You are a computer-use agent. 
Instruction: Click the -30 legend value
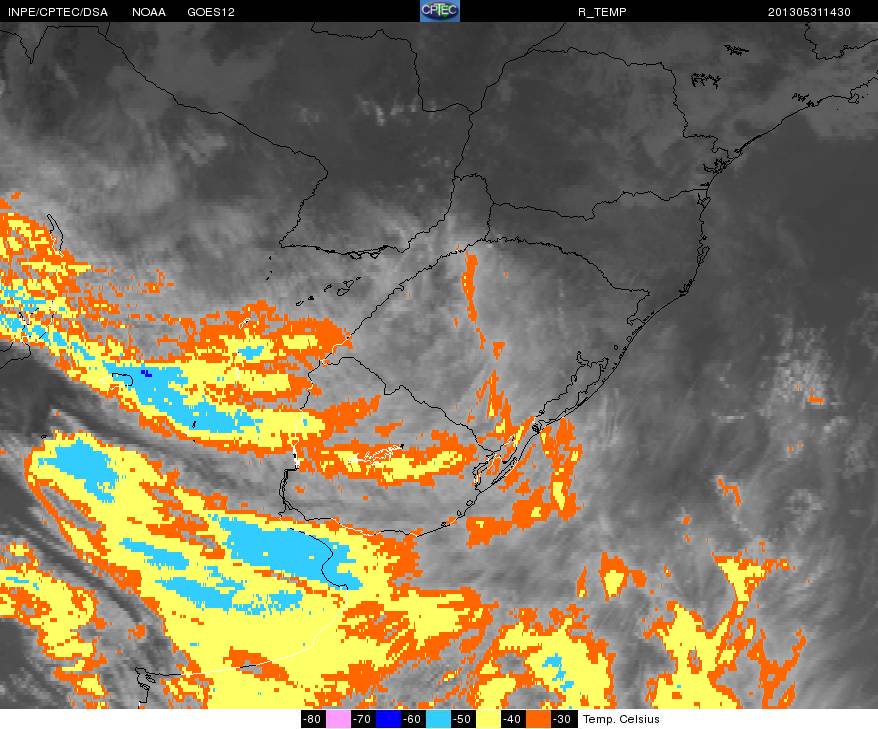point(563,719)
